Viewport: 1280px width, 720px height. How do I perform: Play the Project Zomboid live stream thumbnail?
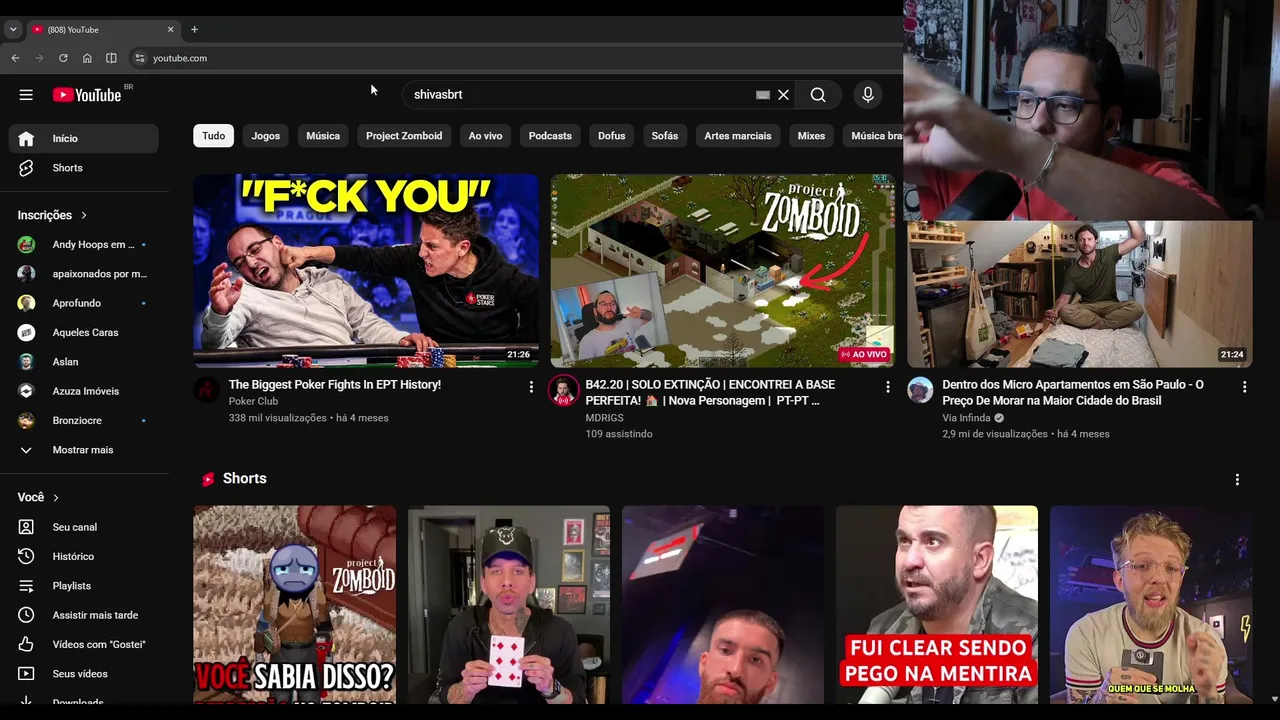(723, 271)
